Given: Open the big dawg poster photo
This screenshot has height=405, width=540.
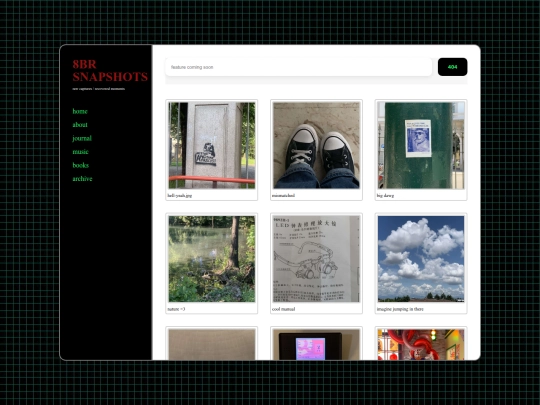Looking at the screenshot, I should coord(421,145).
